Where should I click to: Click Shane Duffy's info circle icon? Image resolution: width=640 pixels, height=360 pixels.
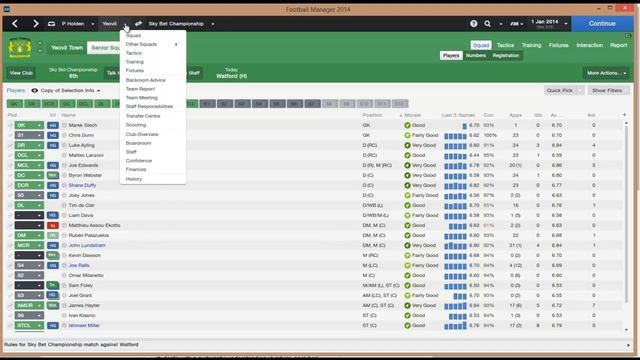click(x=64, y=185)
